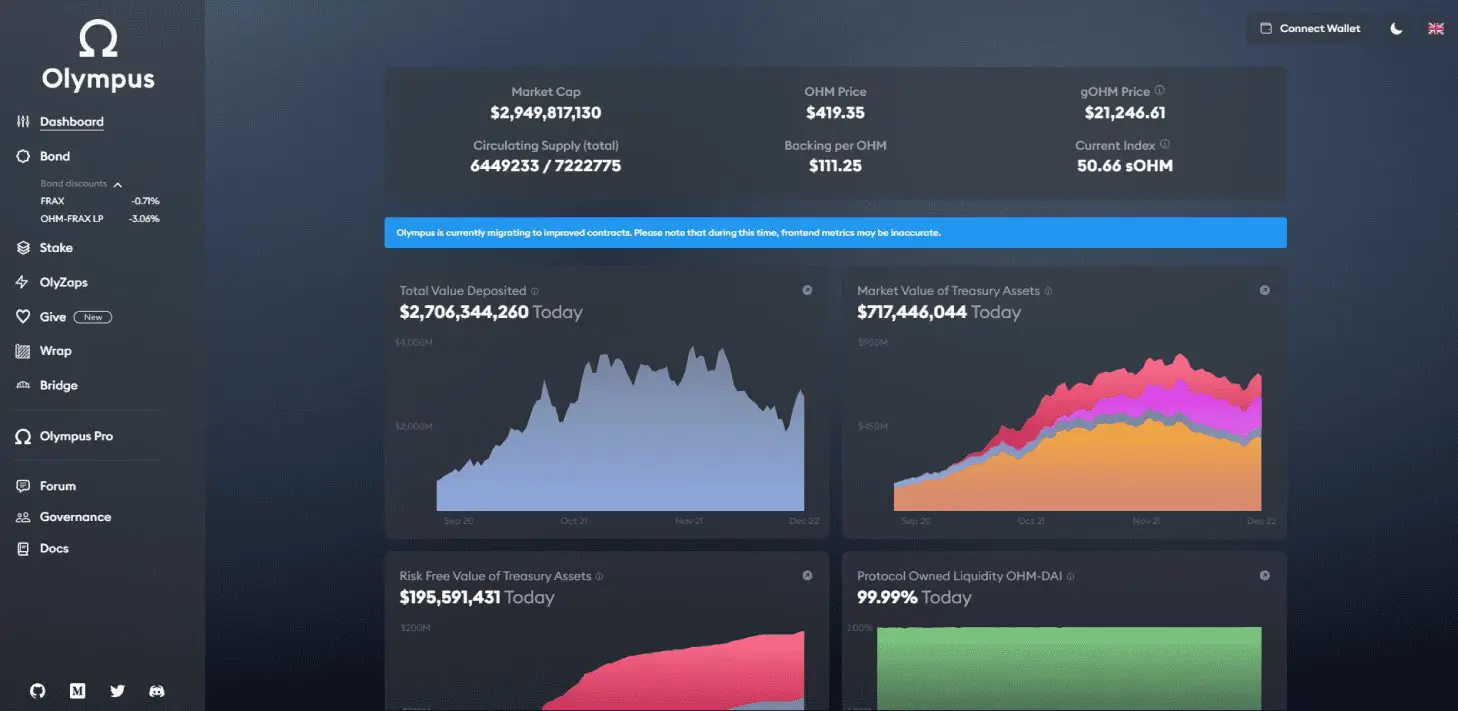This screenshot has height=711, width=1458.
Task: Open the Olympus Pro link
Action: [x=76, y=437]
